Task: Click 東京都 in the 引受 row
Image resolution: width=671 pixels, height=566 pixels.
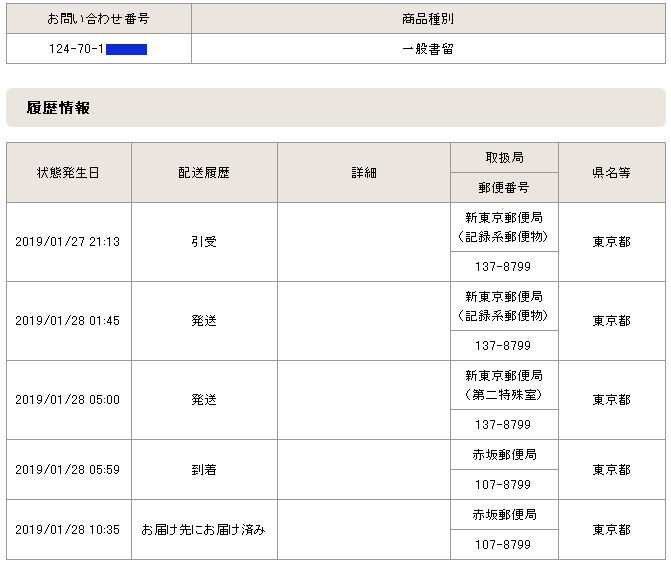Action: (x=612, y=242)
